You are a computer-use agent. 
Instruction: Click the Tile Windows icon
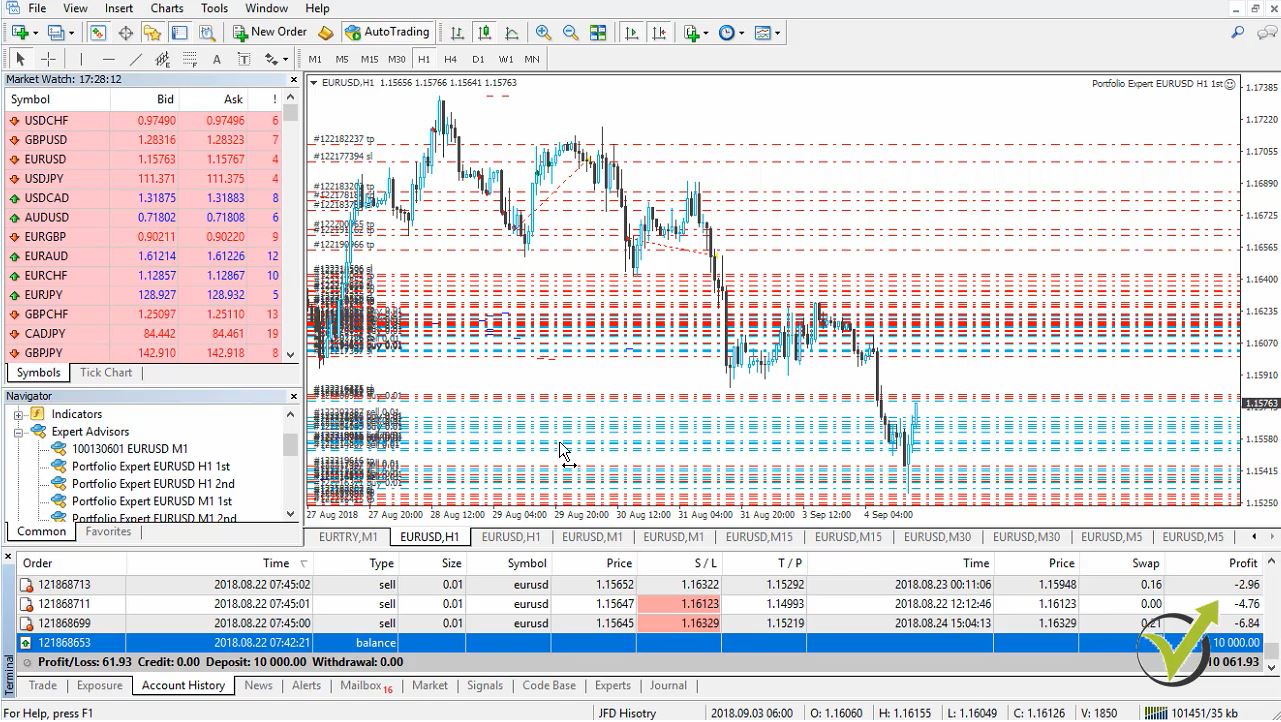click(599, 32)
